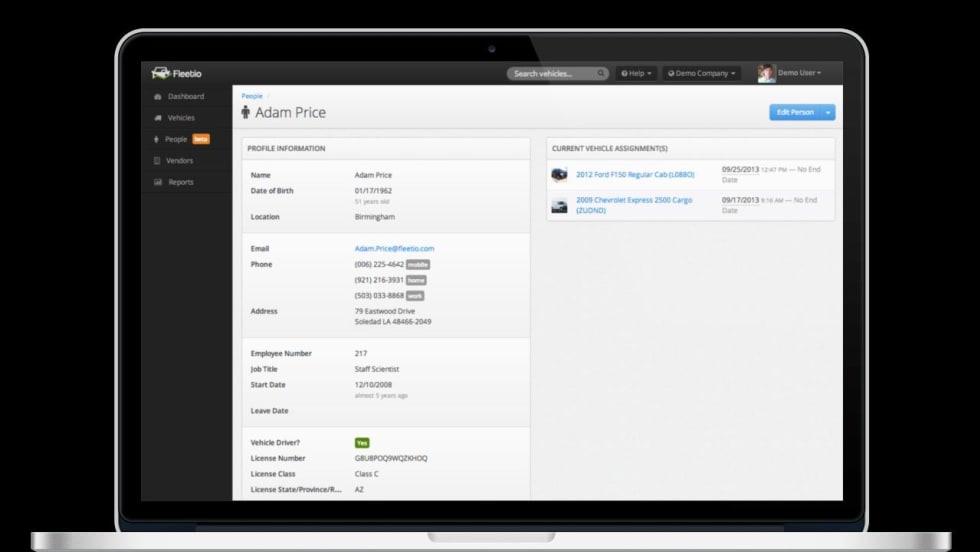This screenshot has height=552, width=980.
Task: Open the Help dropdown menu
Action: click(x=636, y=73)
